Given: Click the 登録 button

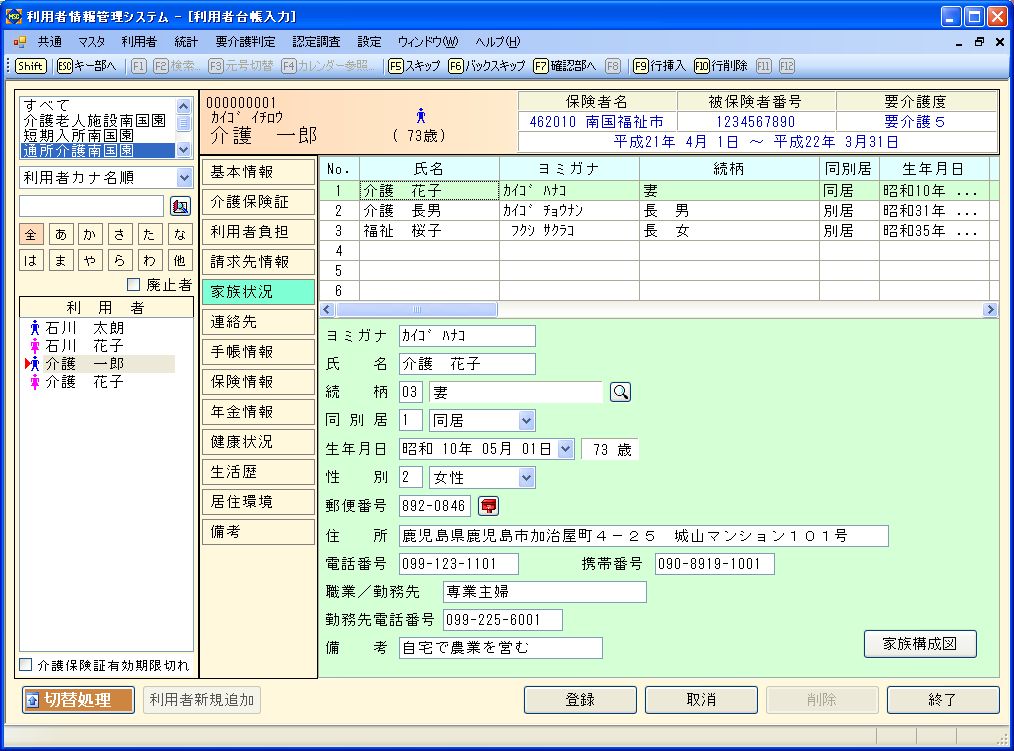Looking at the screenshot, I should click(580, 700).
